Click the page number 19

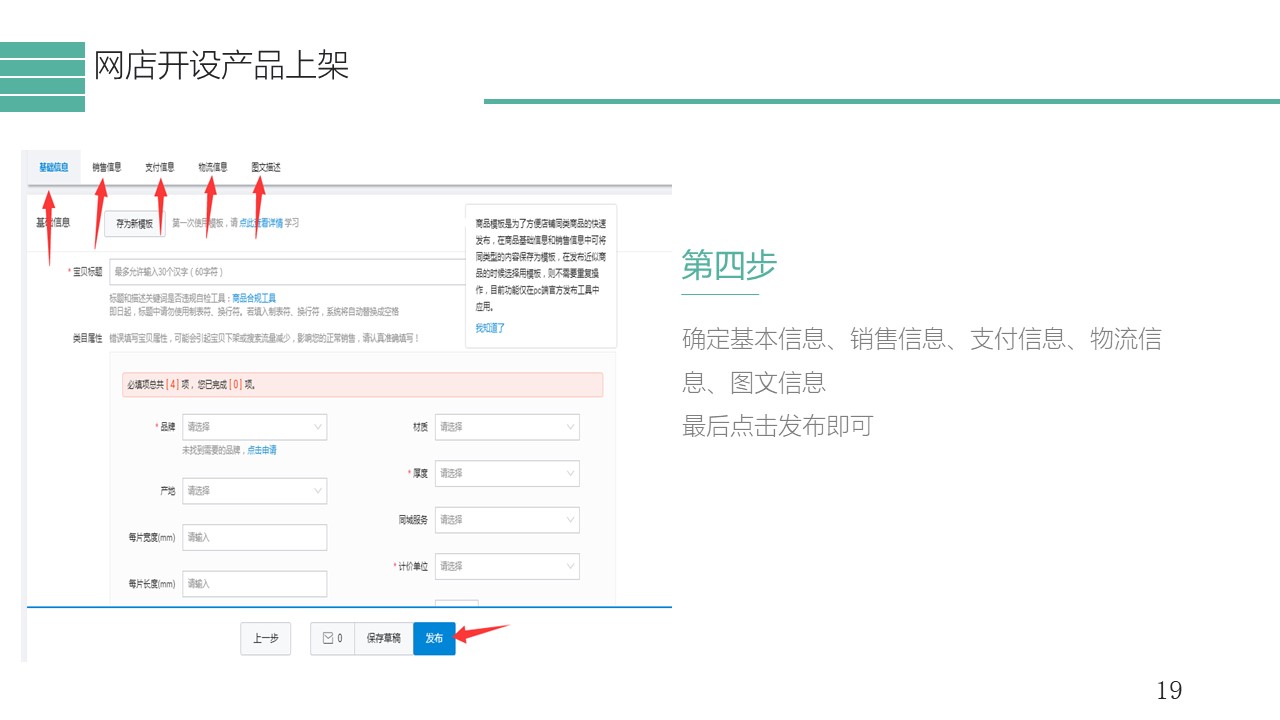coord(1169,690)
